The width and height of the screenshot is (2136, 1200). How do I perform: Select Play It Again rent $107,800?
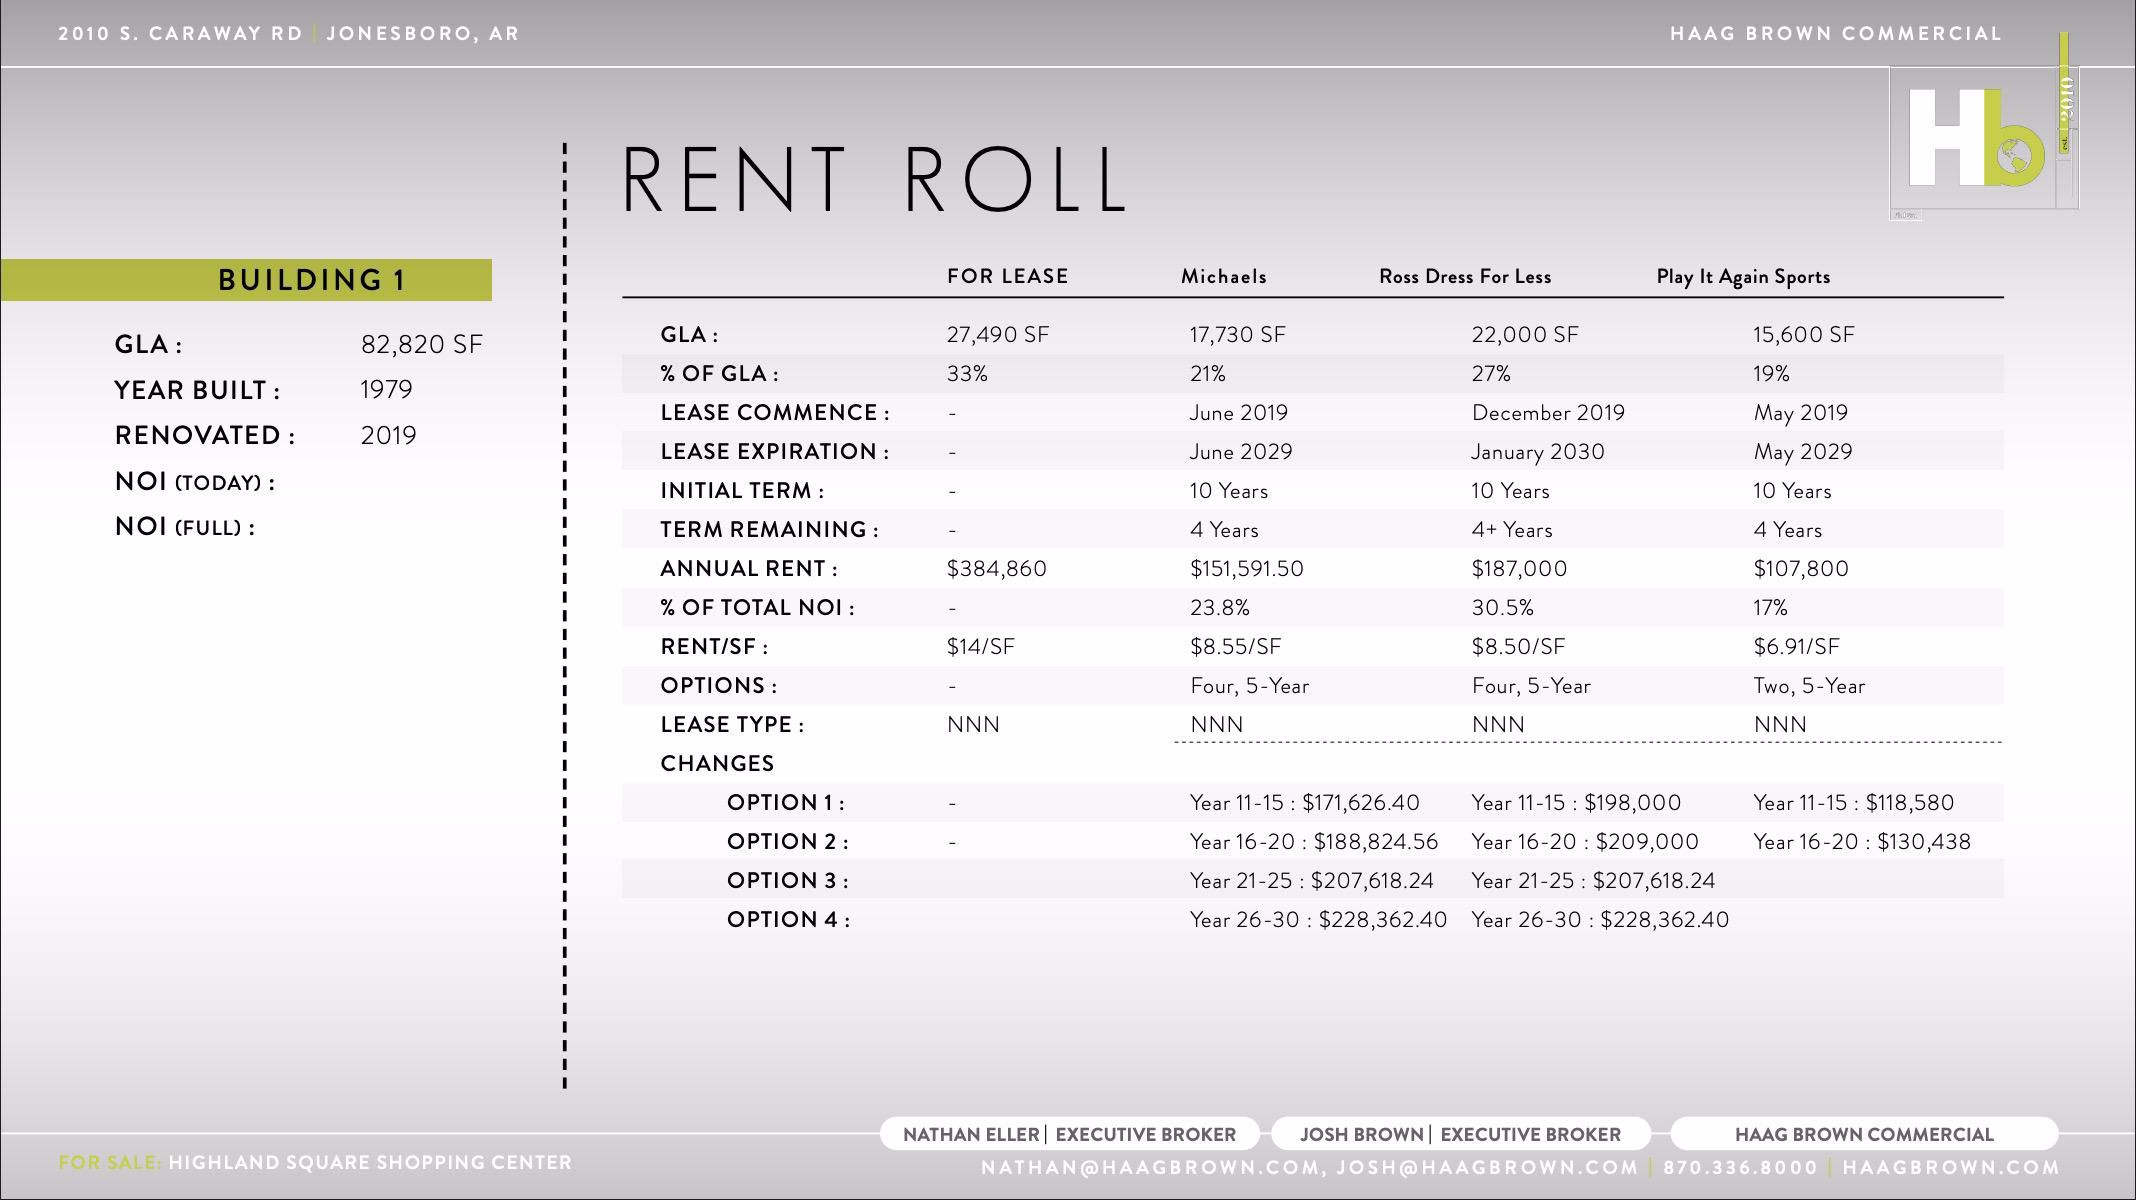point(1800,569)
